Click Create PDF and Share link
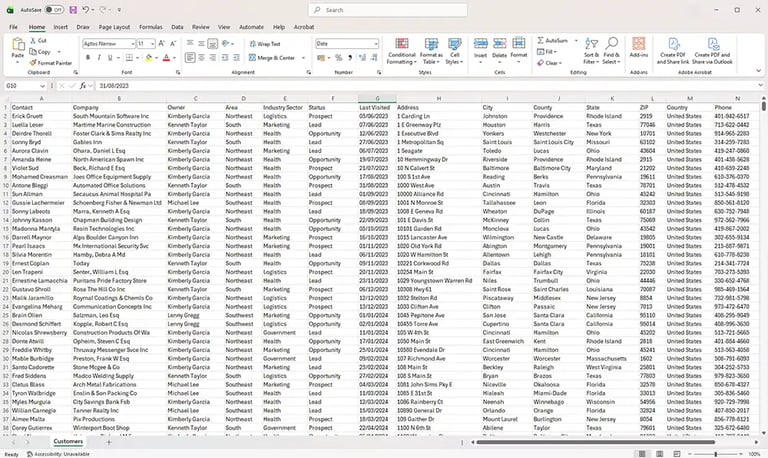Viewport: 768px width, 458px height. (x=673, y=51)
